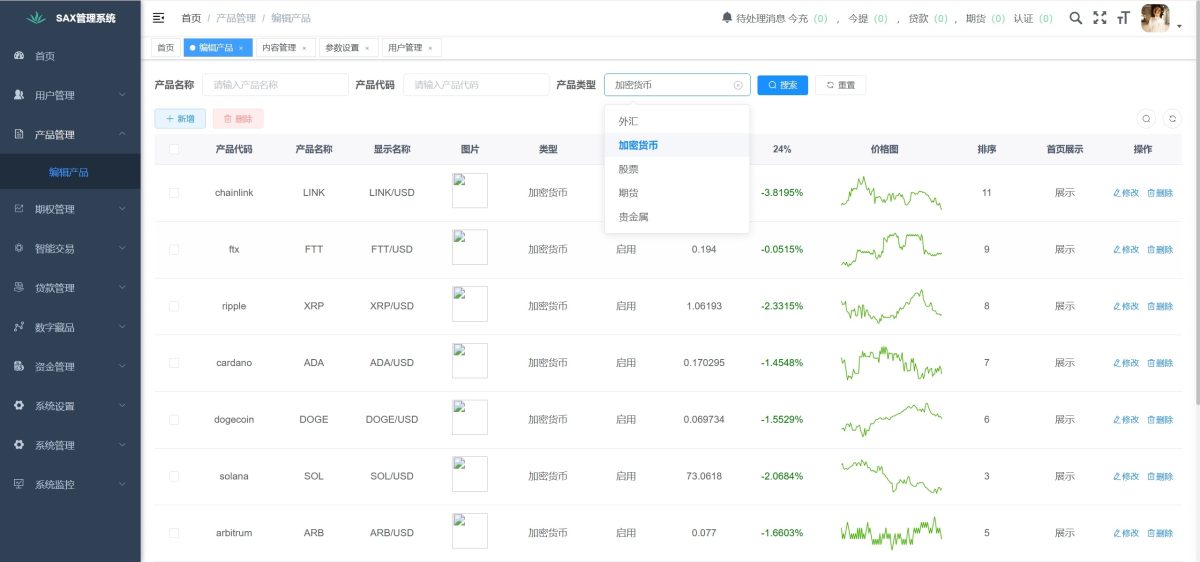This screenshot has width=1200, height=562.
Task: Select 贵金属 from the type dropdown
Action: click(x=677, y=216)
